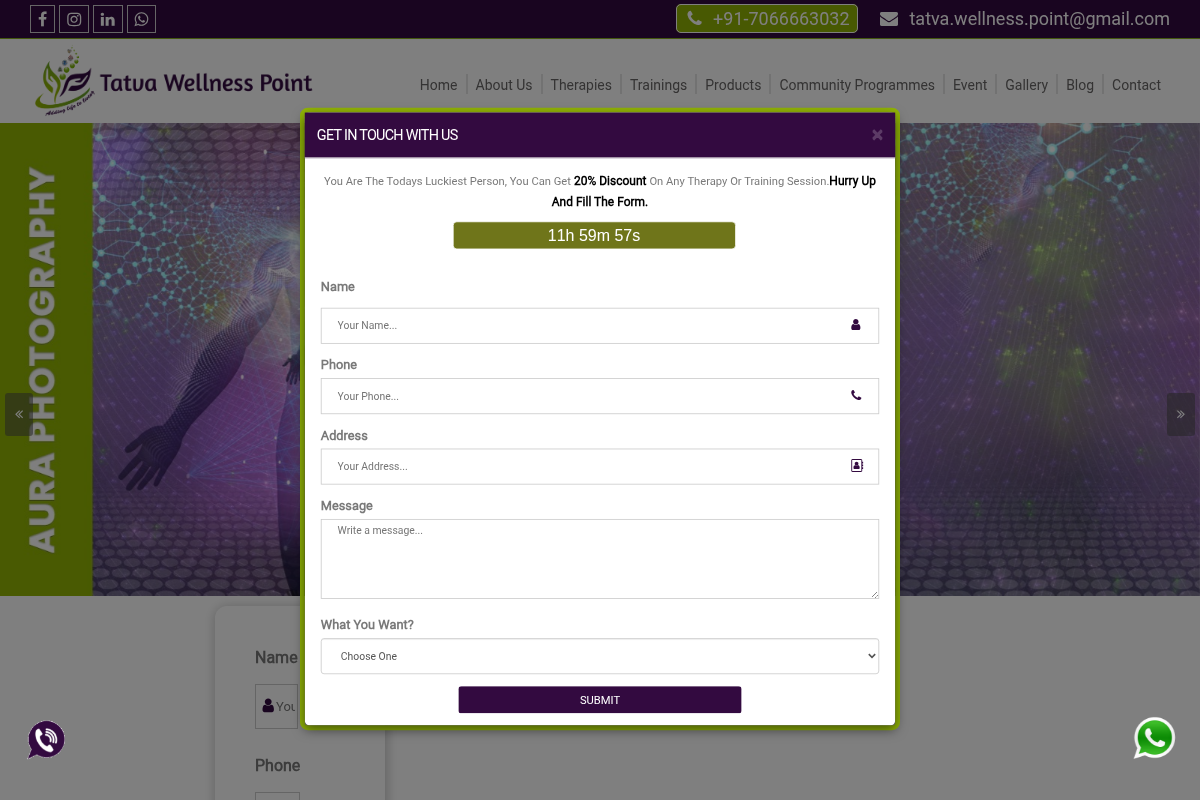Open the Community Programmes menu item
1200x800 pixels.
click(x=856, y=85)
